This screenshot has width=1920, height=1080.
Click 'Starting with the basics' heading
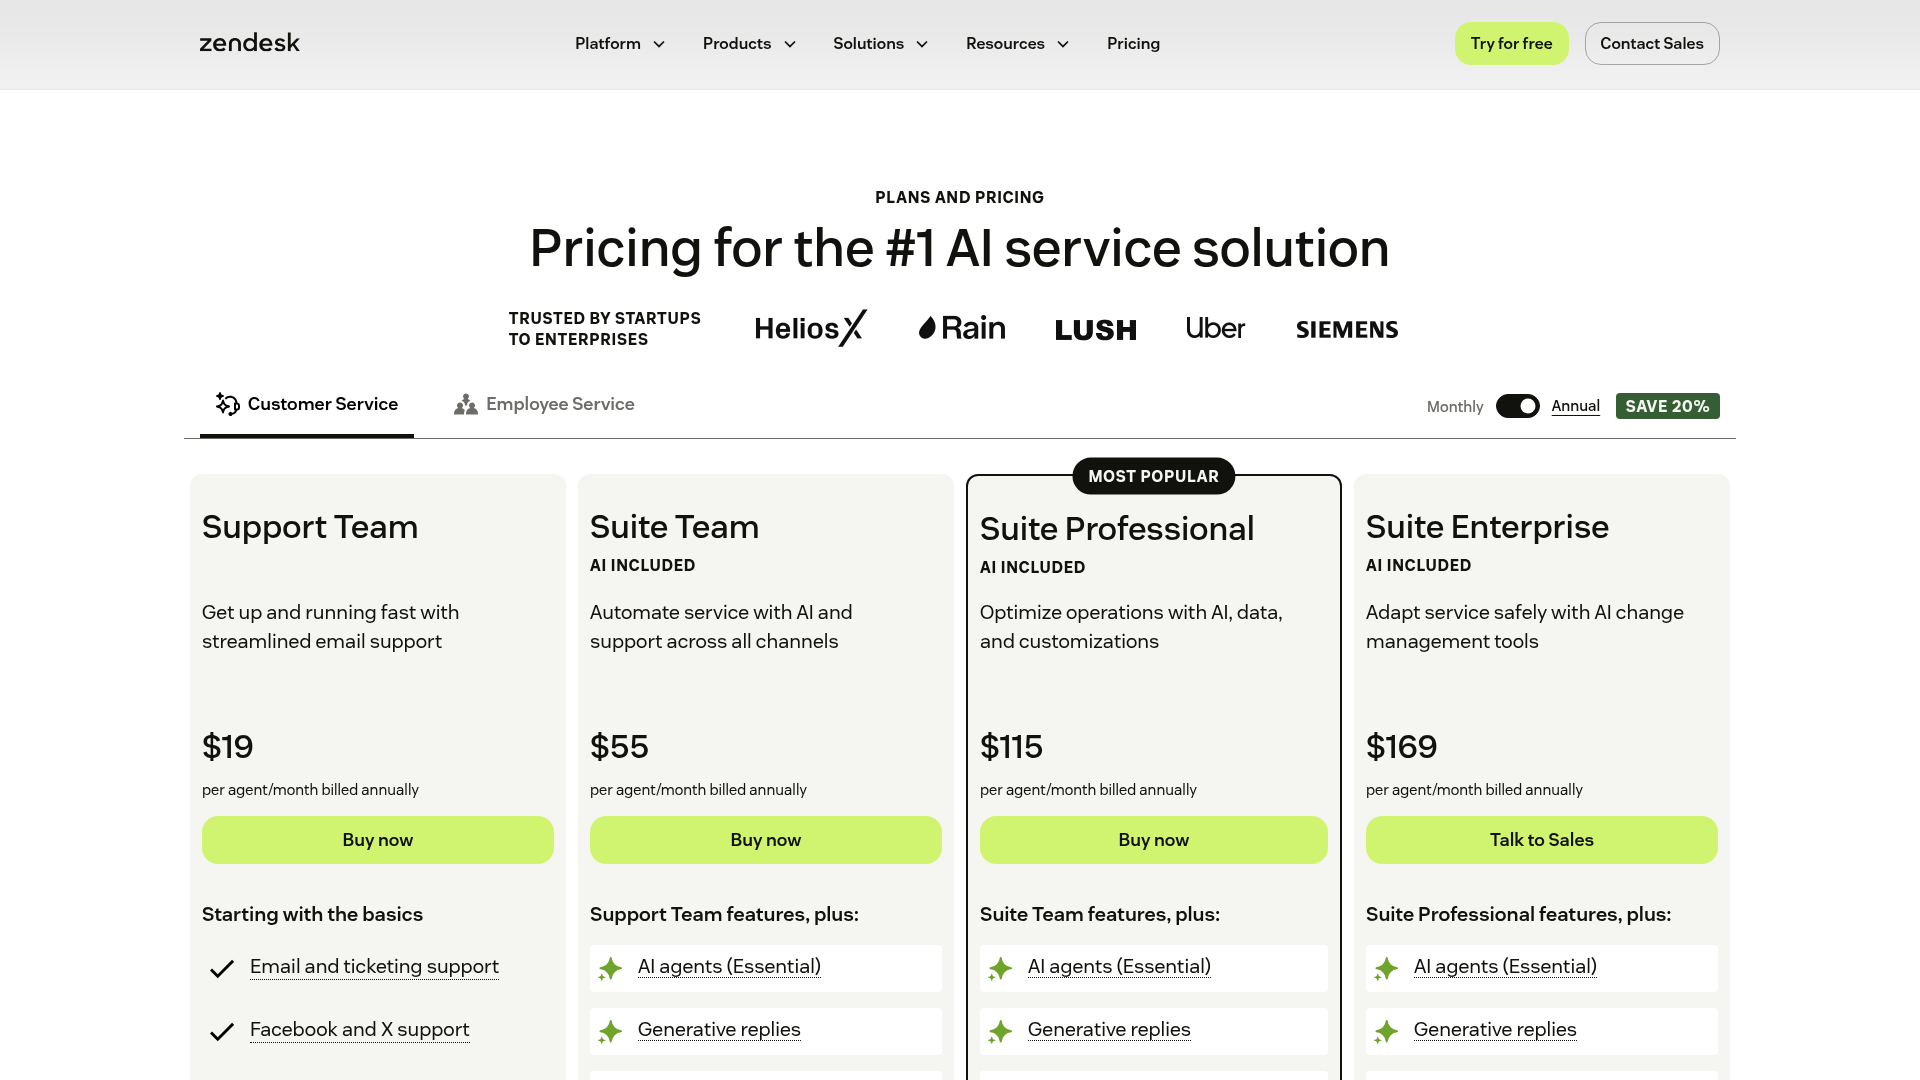click(x=312, y=914)
